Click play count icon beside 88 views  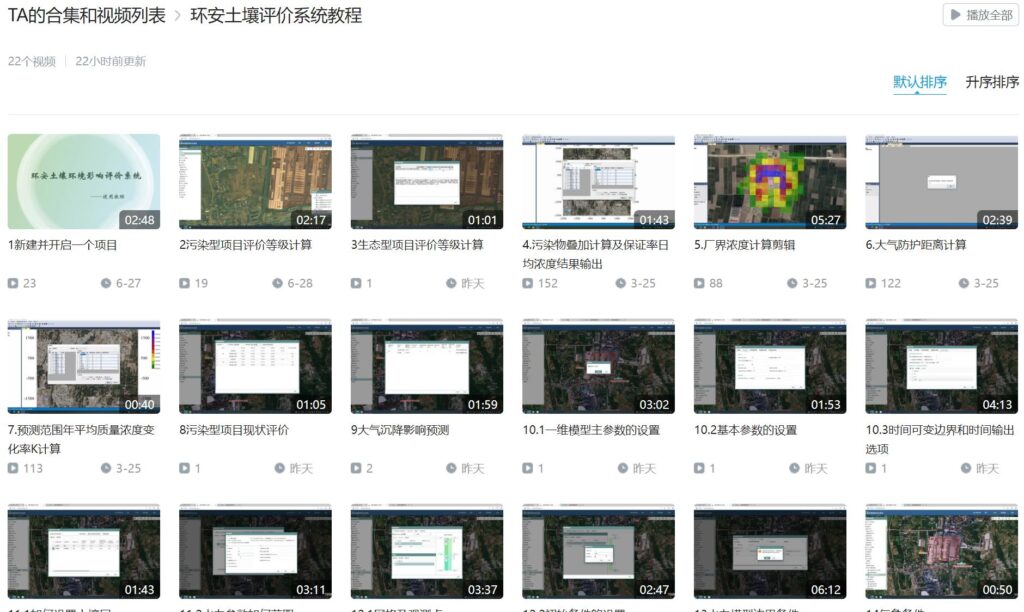click(700, 284)
